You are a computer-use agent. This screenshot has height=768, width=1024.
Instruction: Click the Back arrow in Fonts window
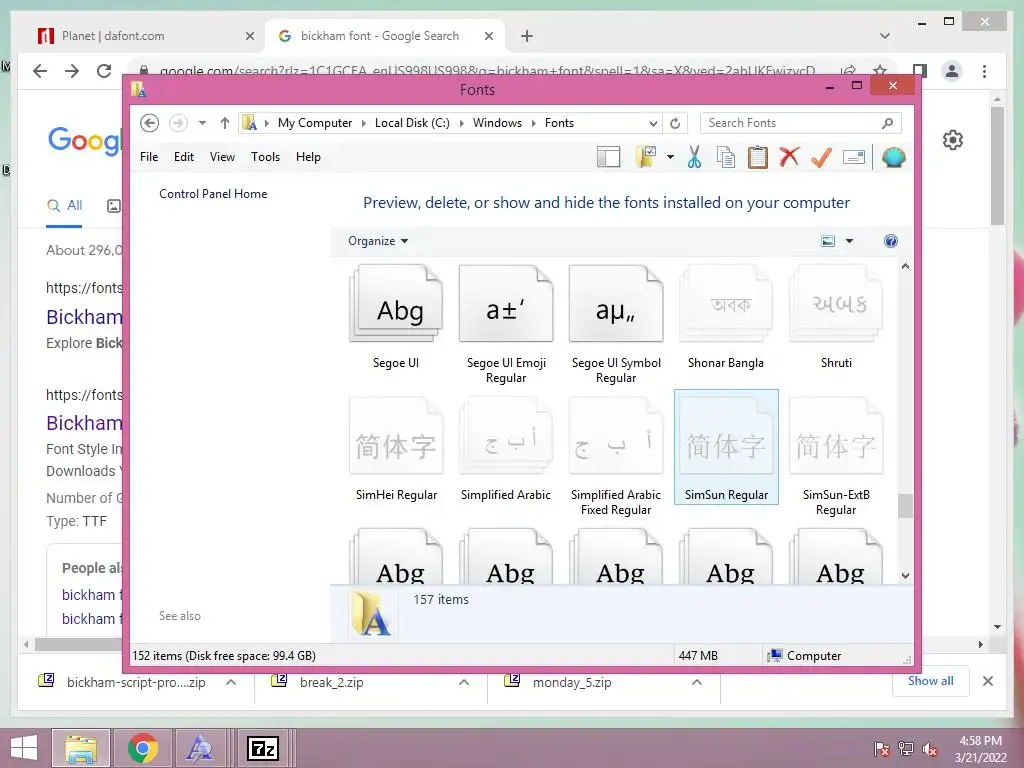[150, 123]
